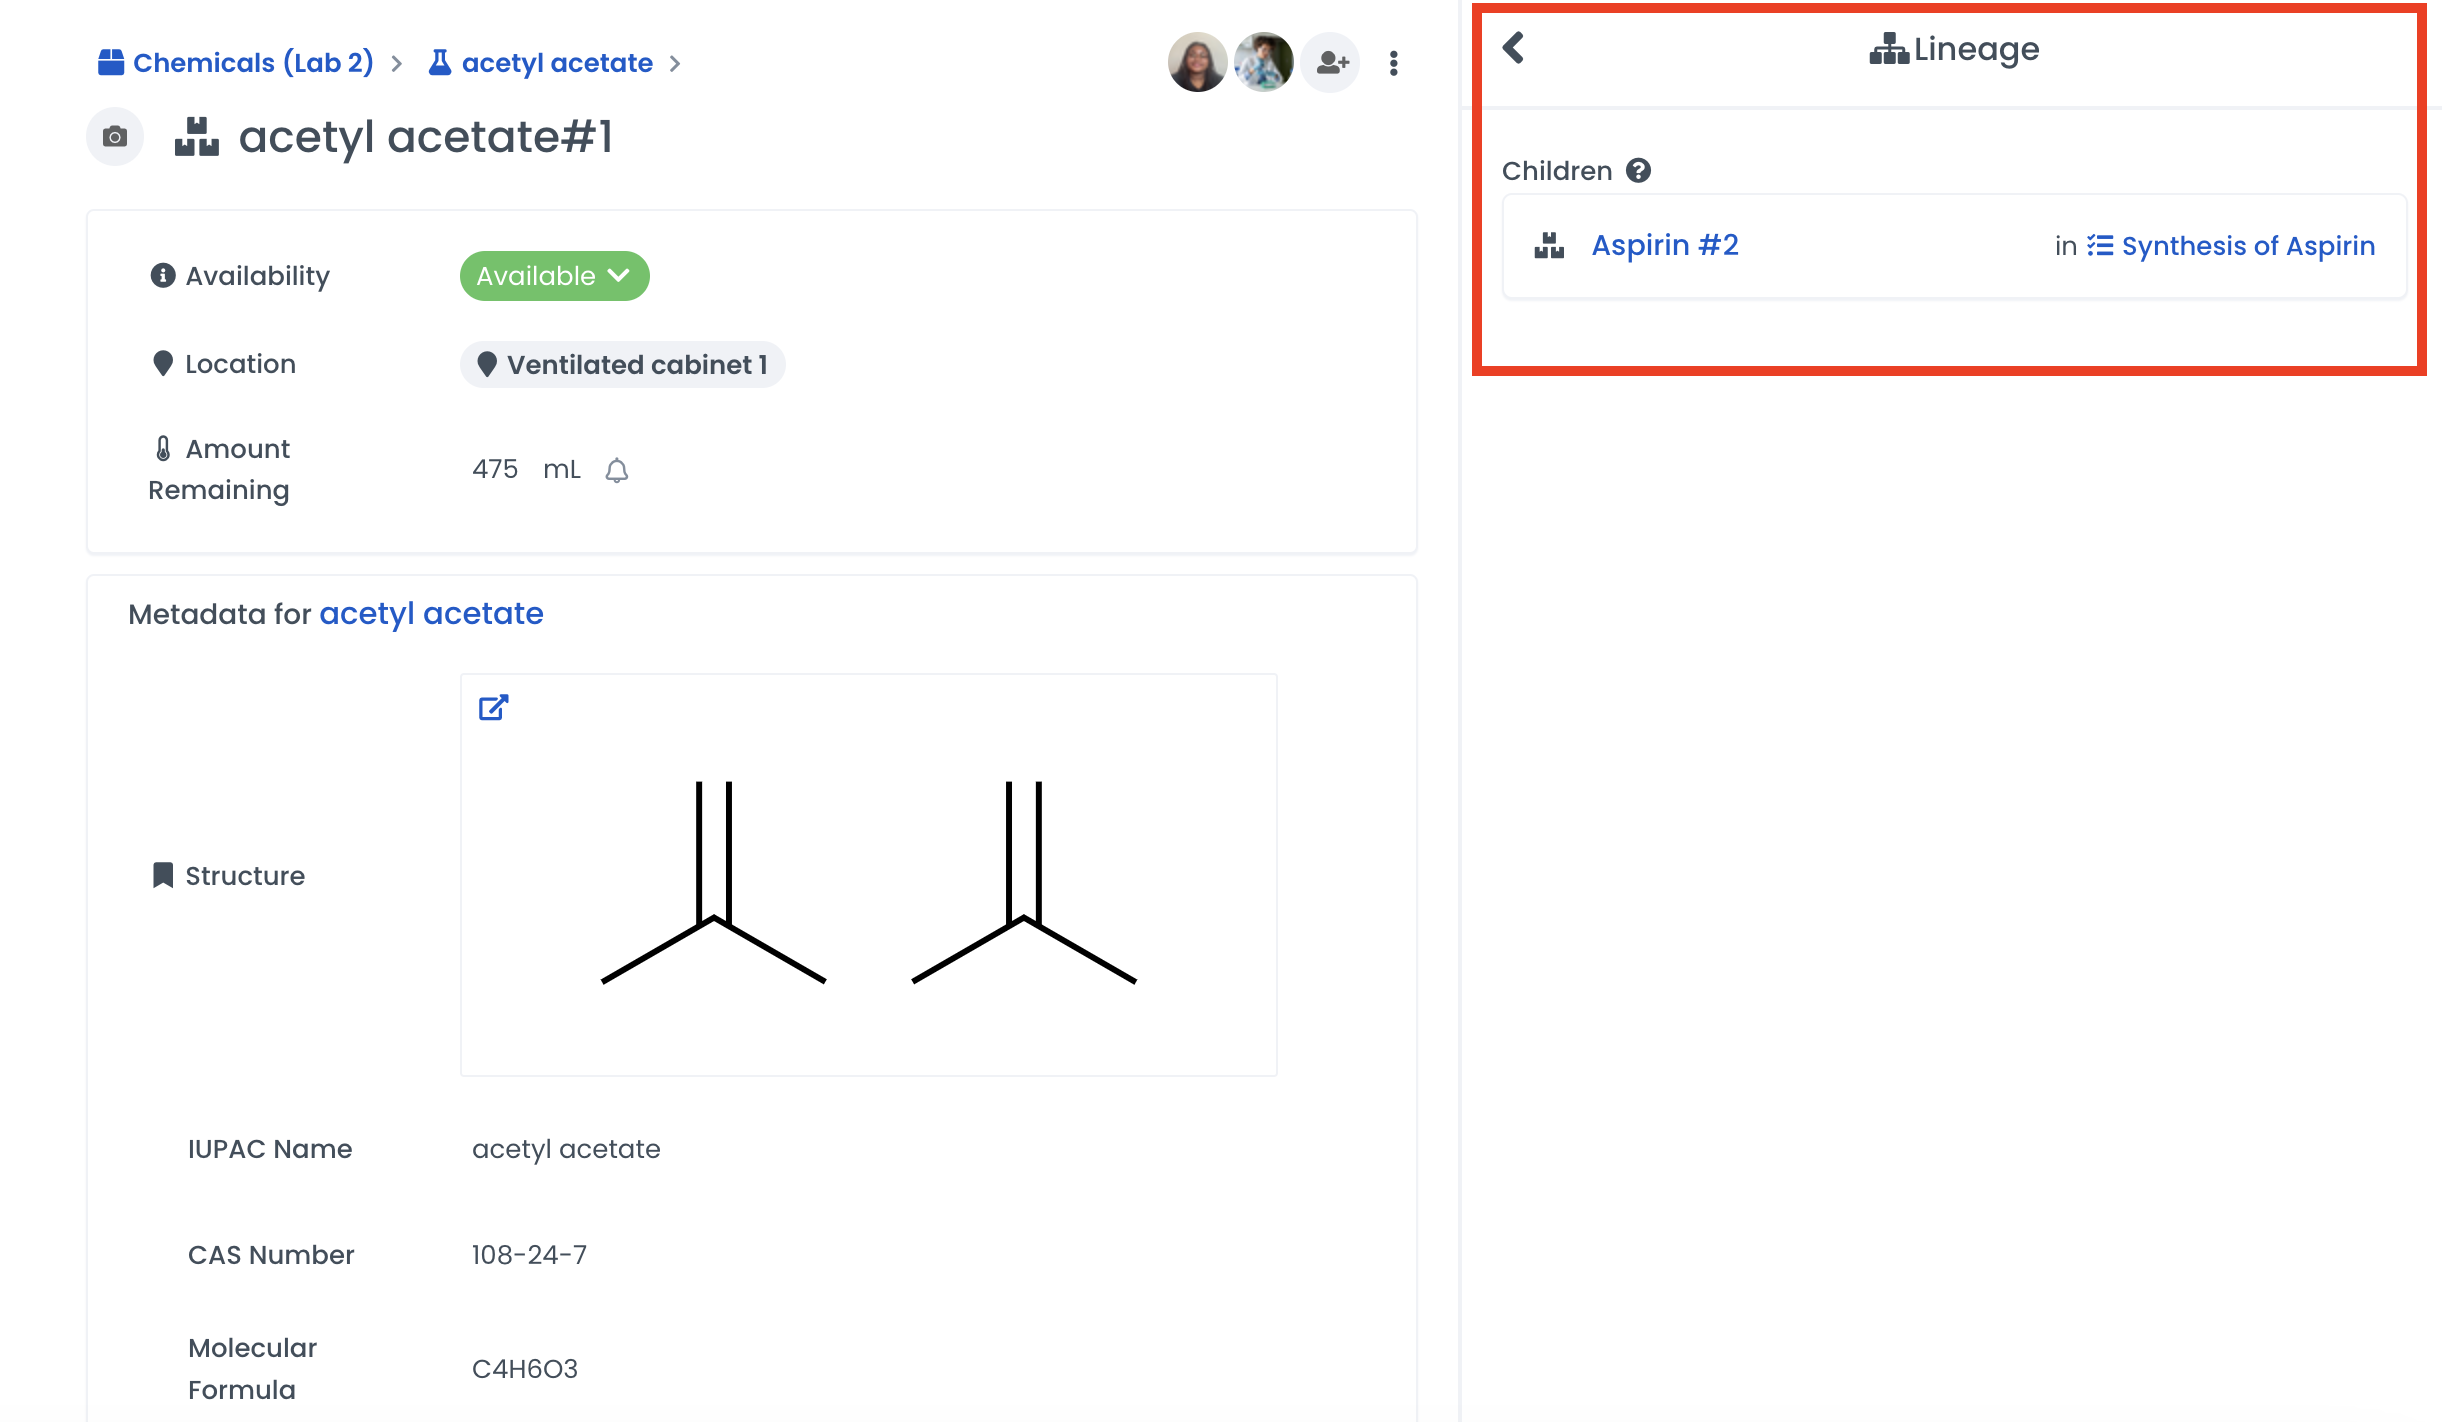Open the Synthesis of Aspirin link
The width and height of the screenshot is (2442, 1422).
coord(2247,246)
